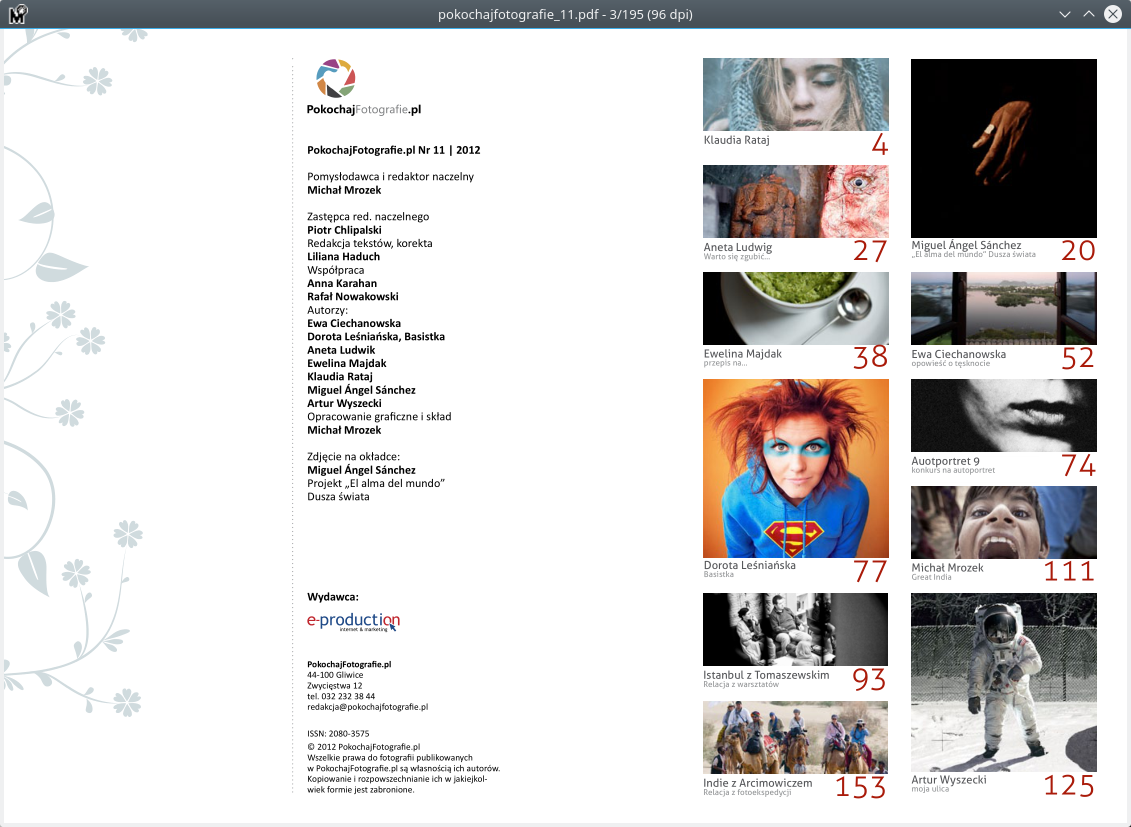Click the "© 2012 PokochajFotografie.pl" copyright line
The image size is (1131, 827).
point(364,747)
